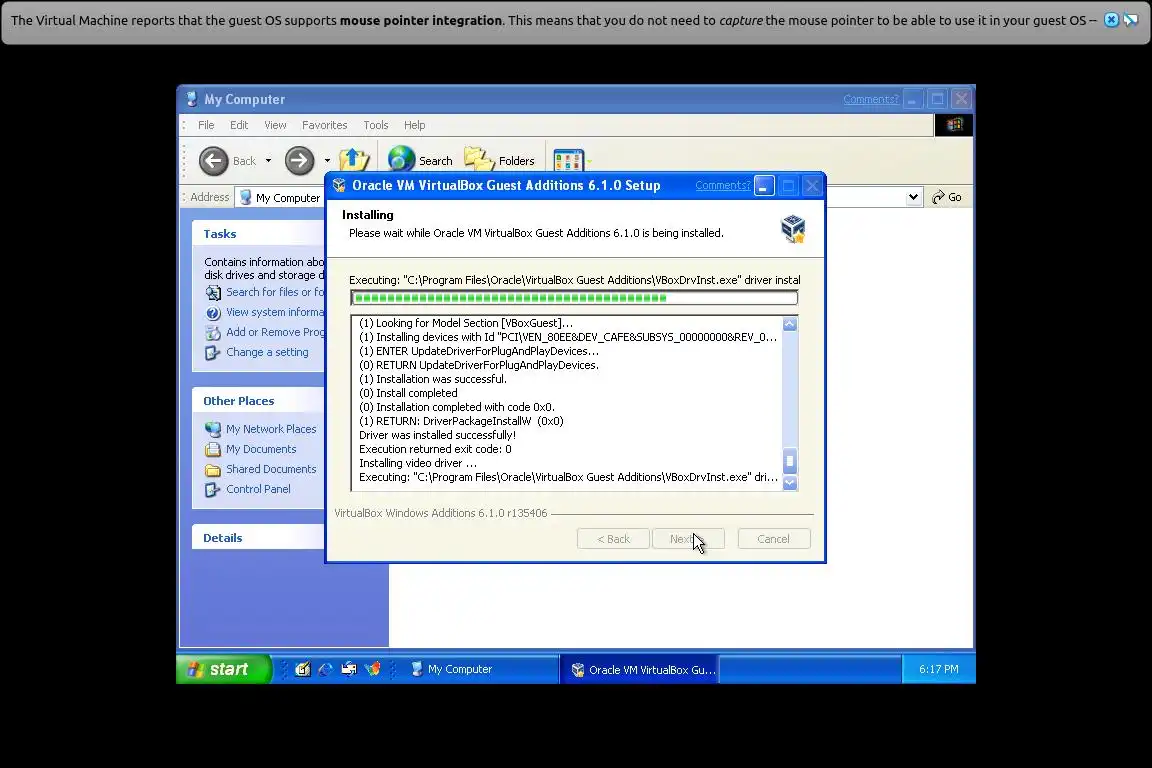Click View system information task link

click(x=275, y=312)
